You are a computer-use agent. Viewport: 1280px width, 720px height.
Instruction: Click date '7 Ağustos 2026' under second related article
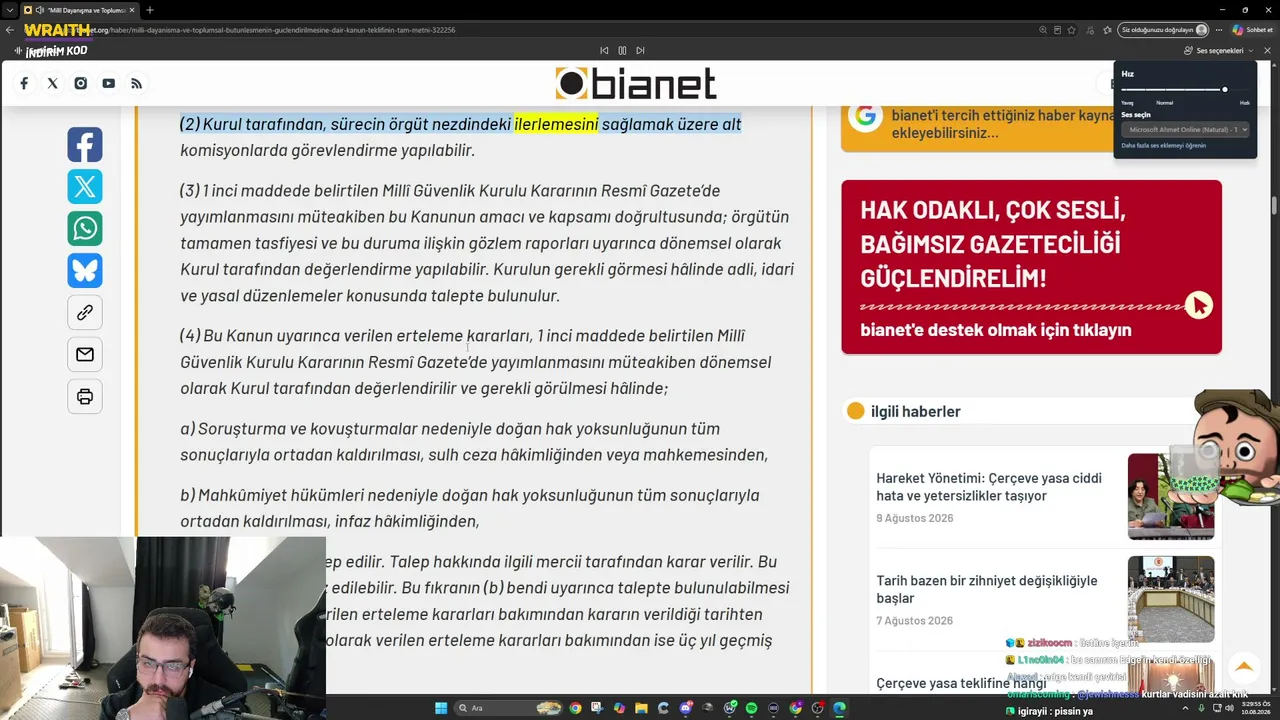pyautogui.click(x=914, y=621)
